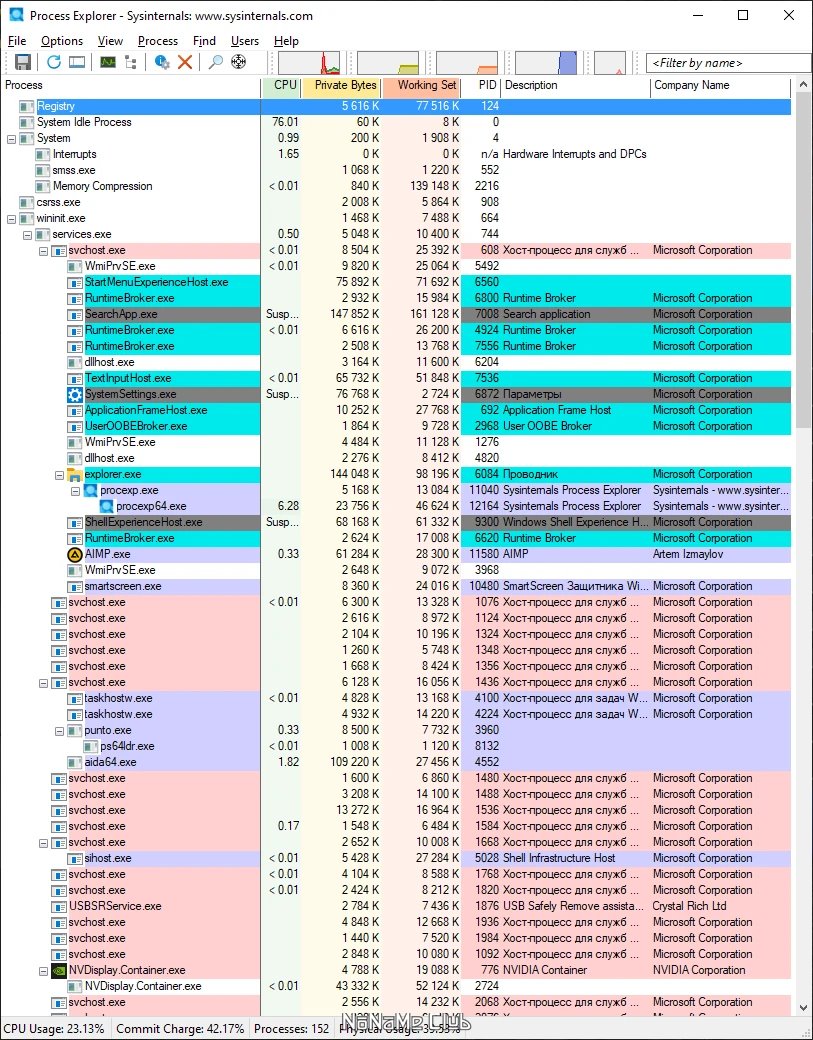
Task: Collapse the services.exe tree node
Action: coord(27,234)
